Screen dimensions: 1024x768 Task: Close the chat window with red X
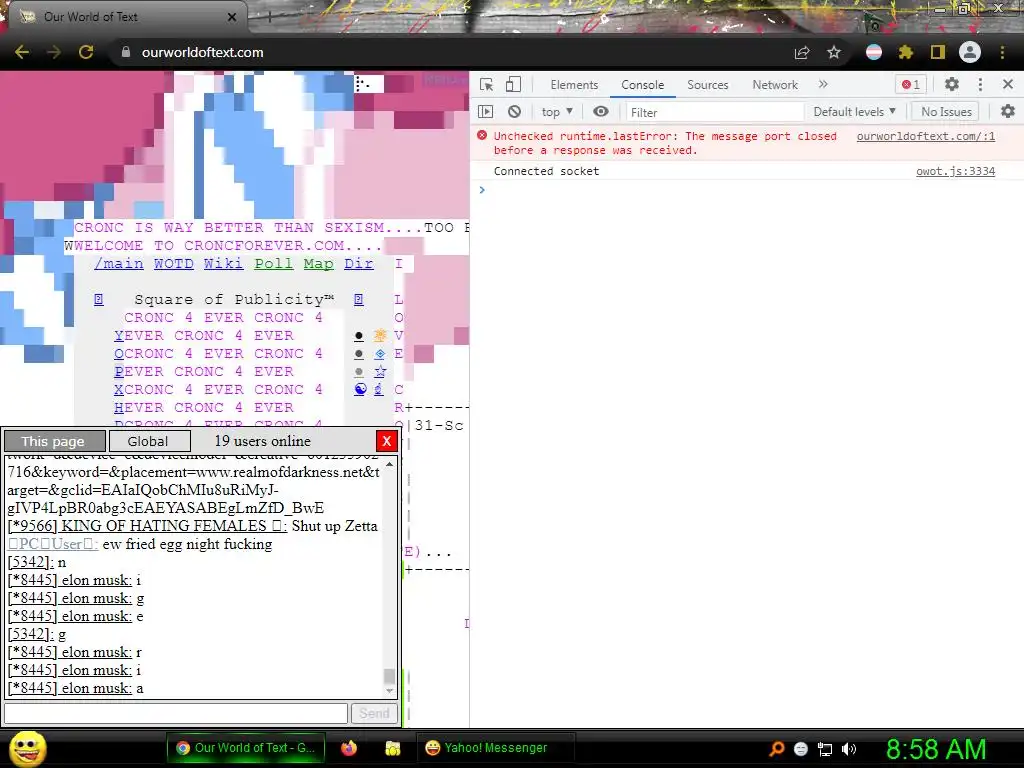[387, 441]
